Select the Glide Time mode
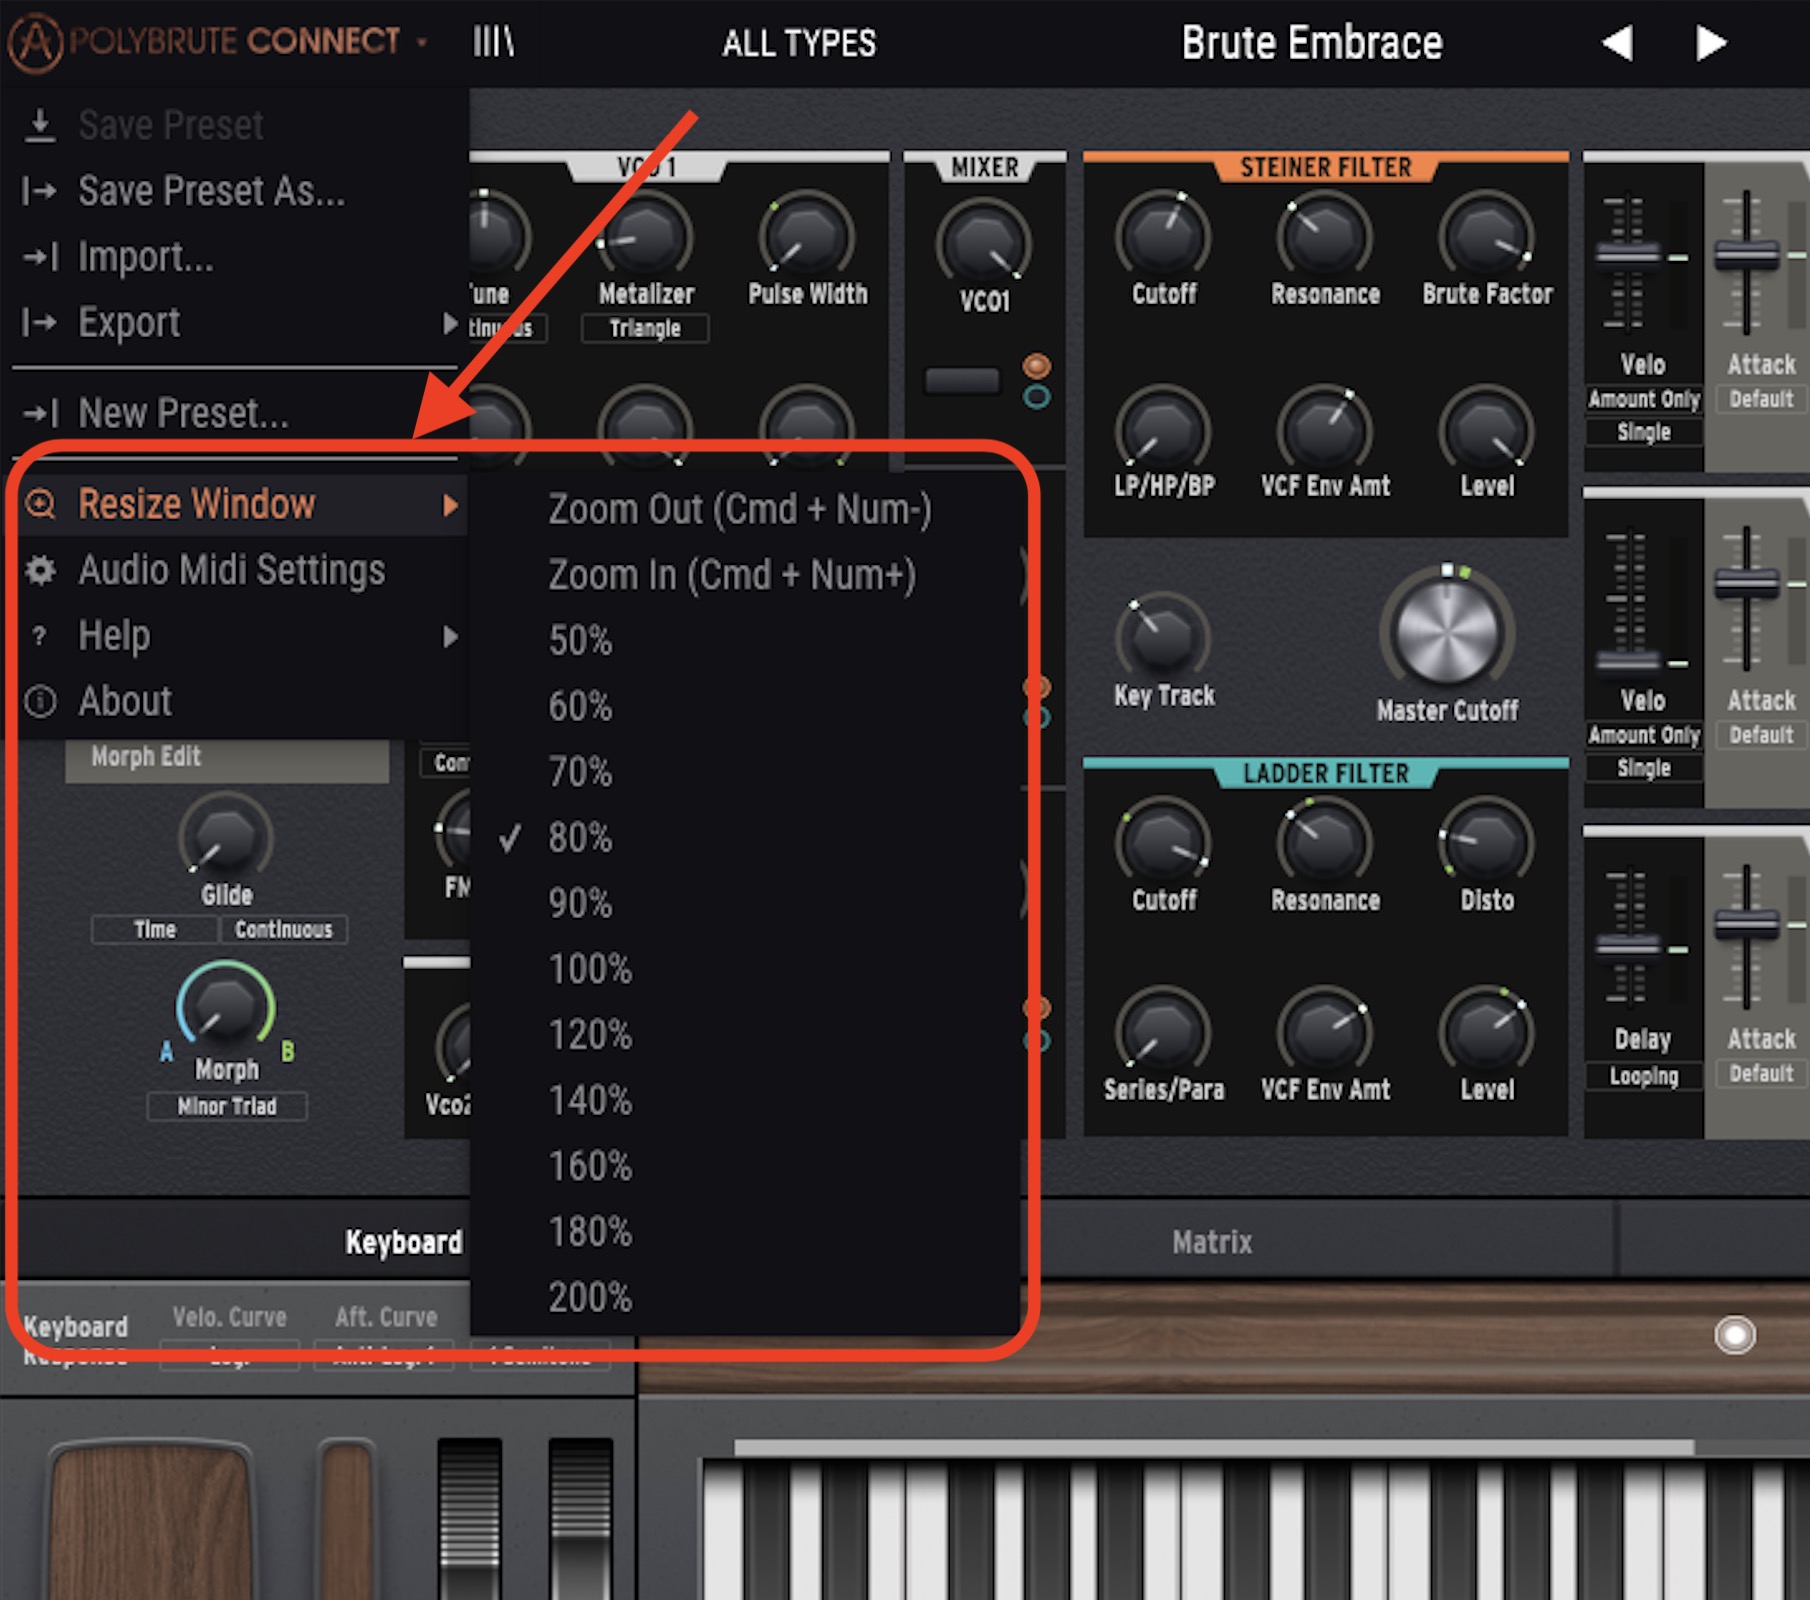This screenshot has width=1810, height=1600. (x=155, y=929)
